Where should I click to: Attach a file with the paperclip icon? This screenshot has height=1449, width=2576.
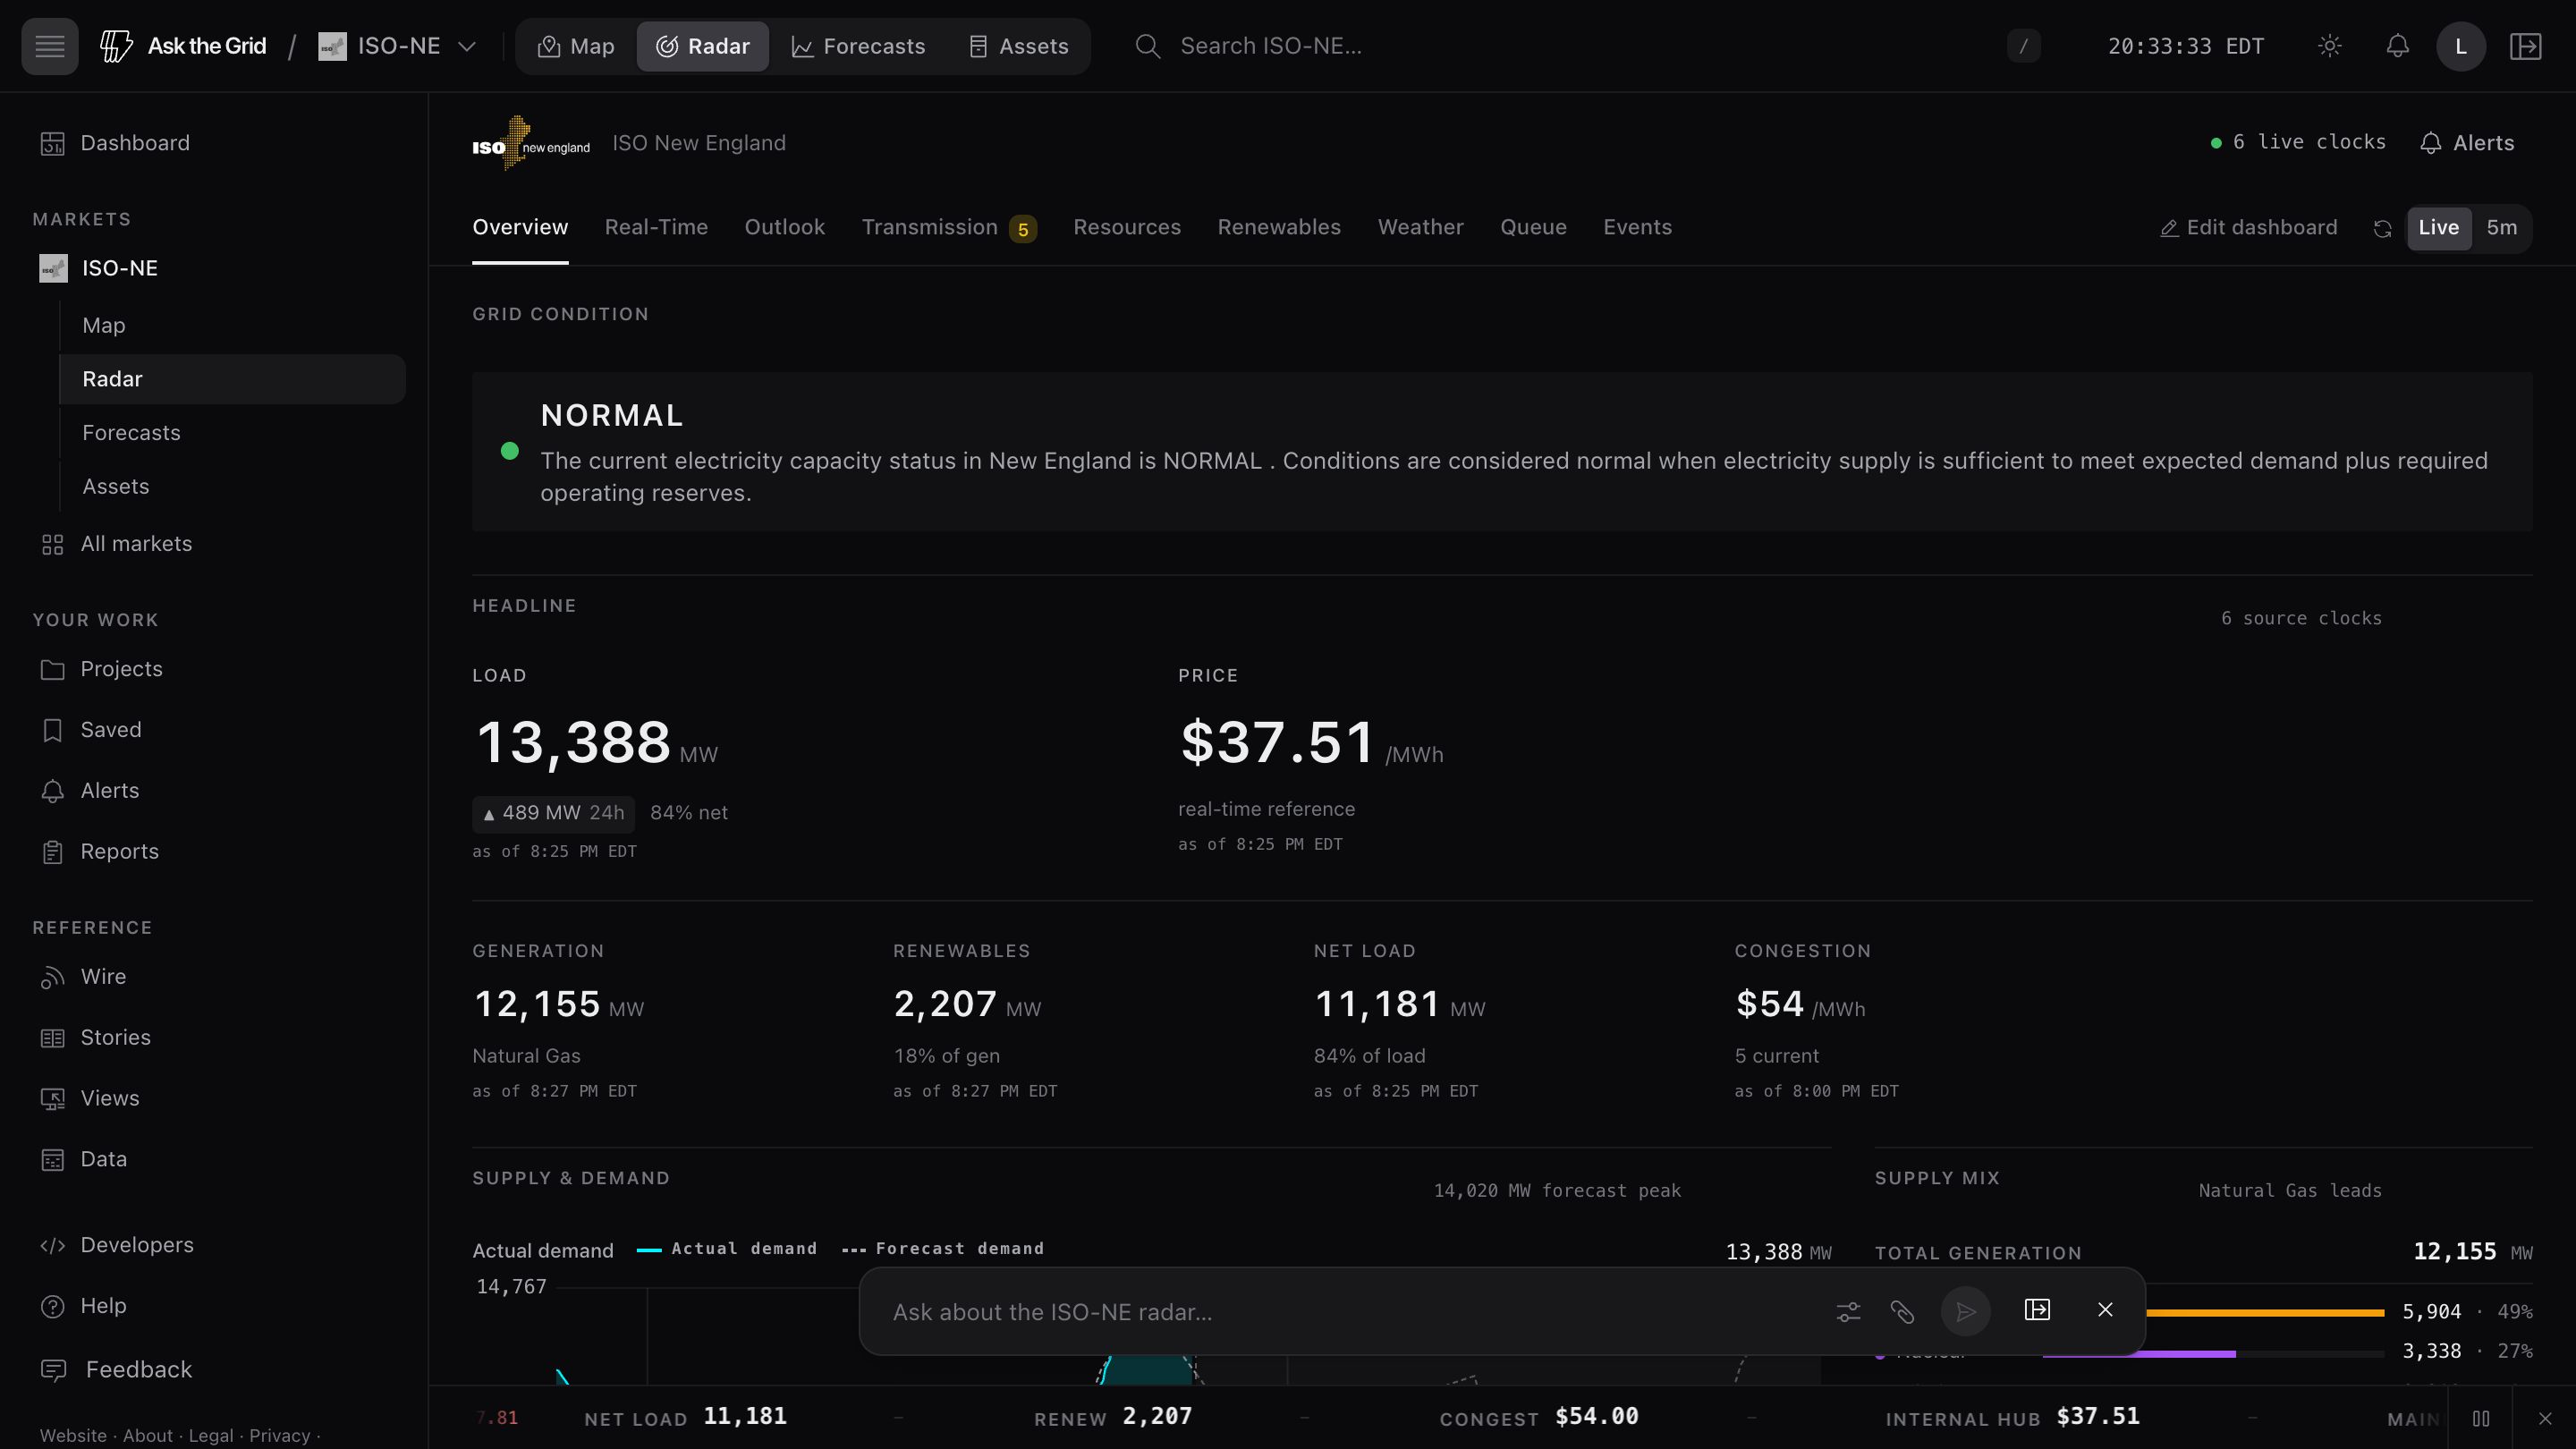1902,1312
